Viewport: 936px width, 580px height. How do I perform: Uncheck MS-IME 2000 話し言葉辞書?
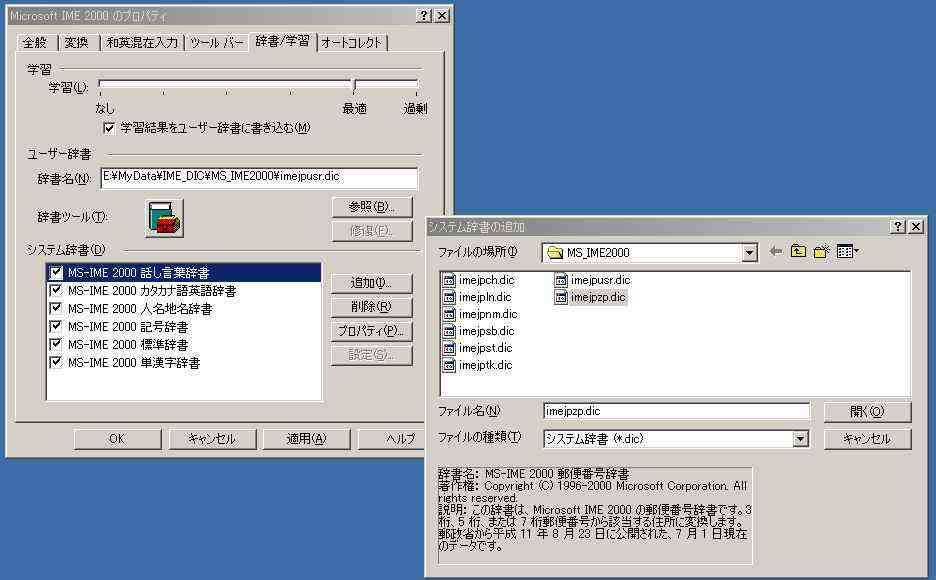click(x=56, y=273)
